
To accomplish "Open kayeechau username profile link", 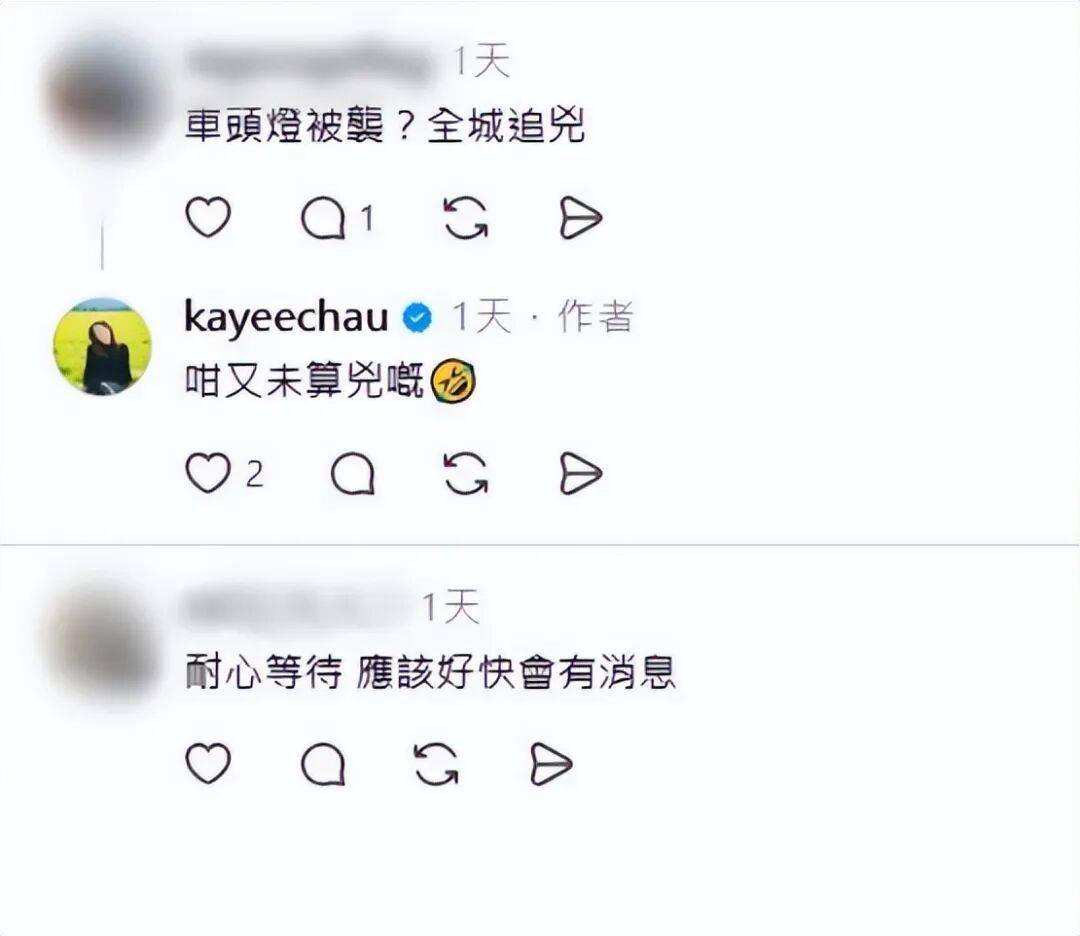I will point(287,318).
